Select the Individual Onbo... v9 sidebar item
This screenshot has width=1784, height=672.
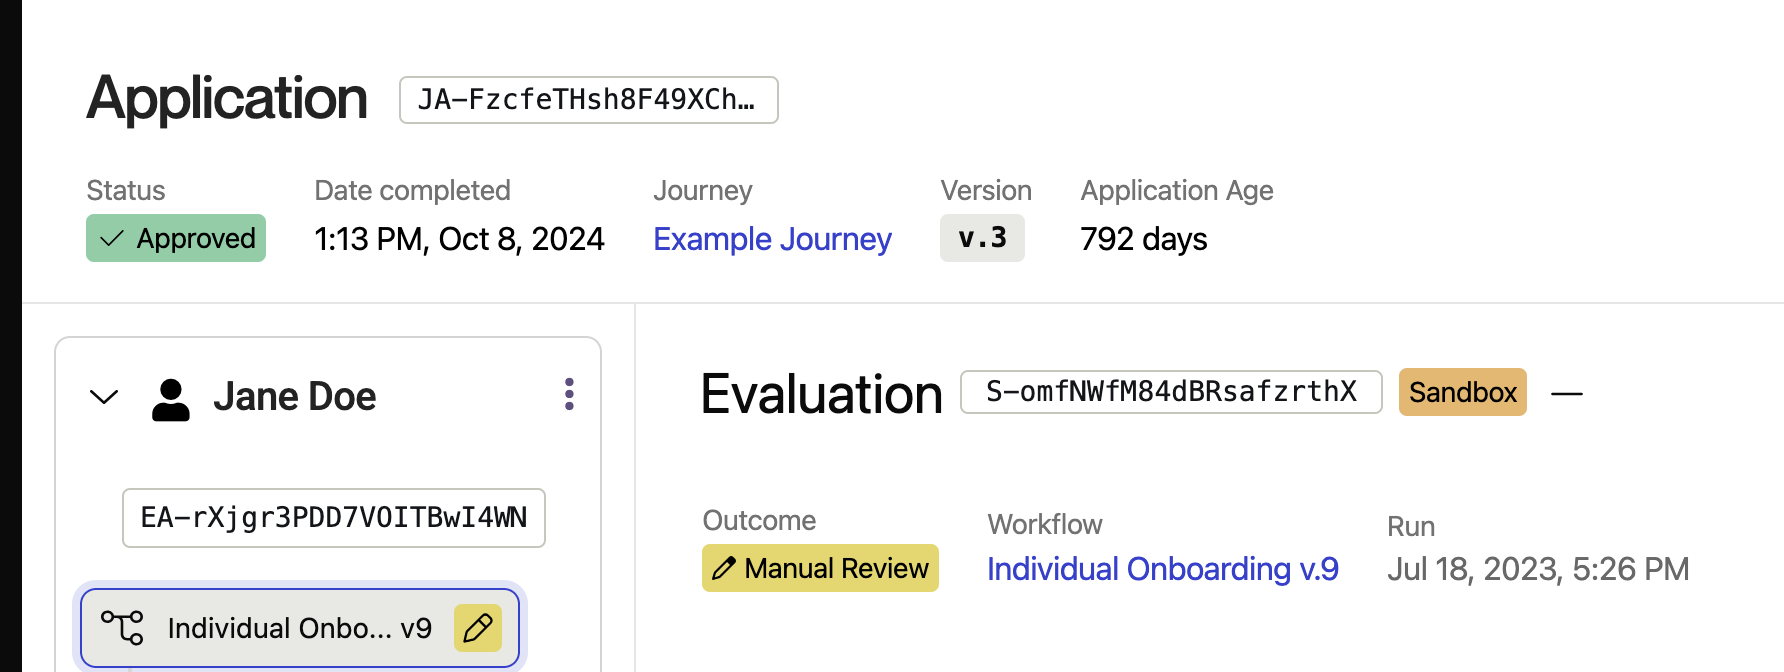tap(299, 628)
